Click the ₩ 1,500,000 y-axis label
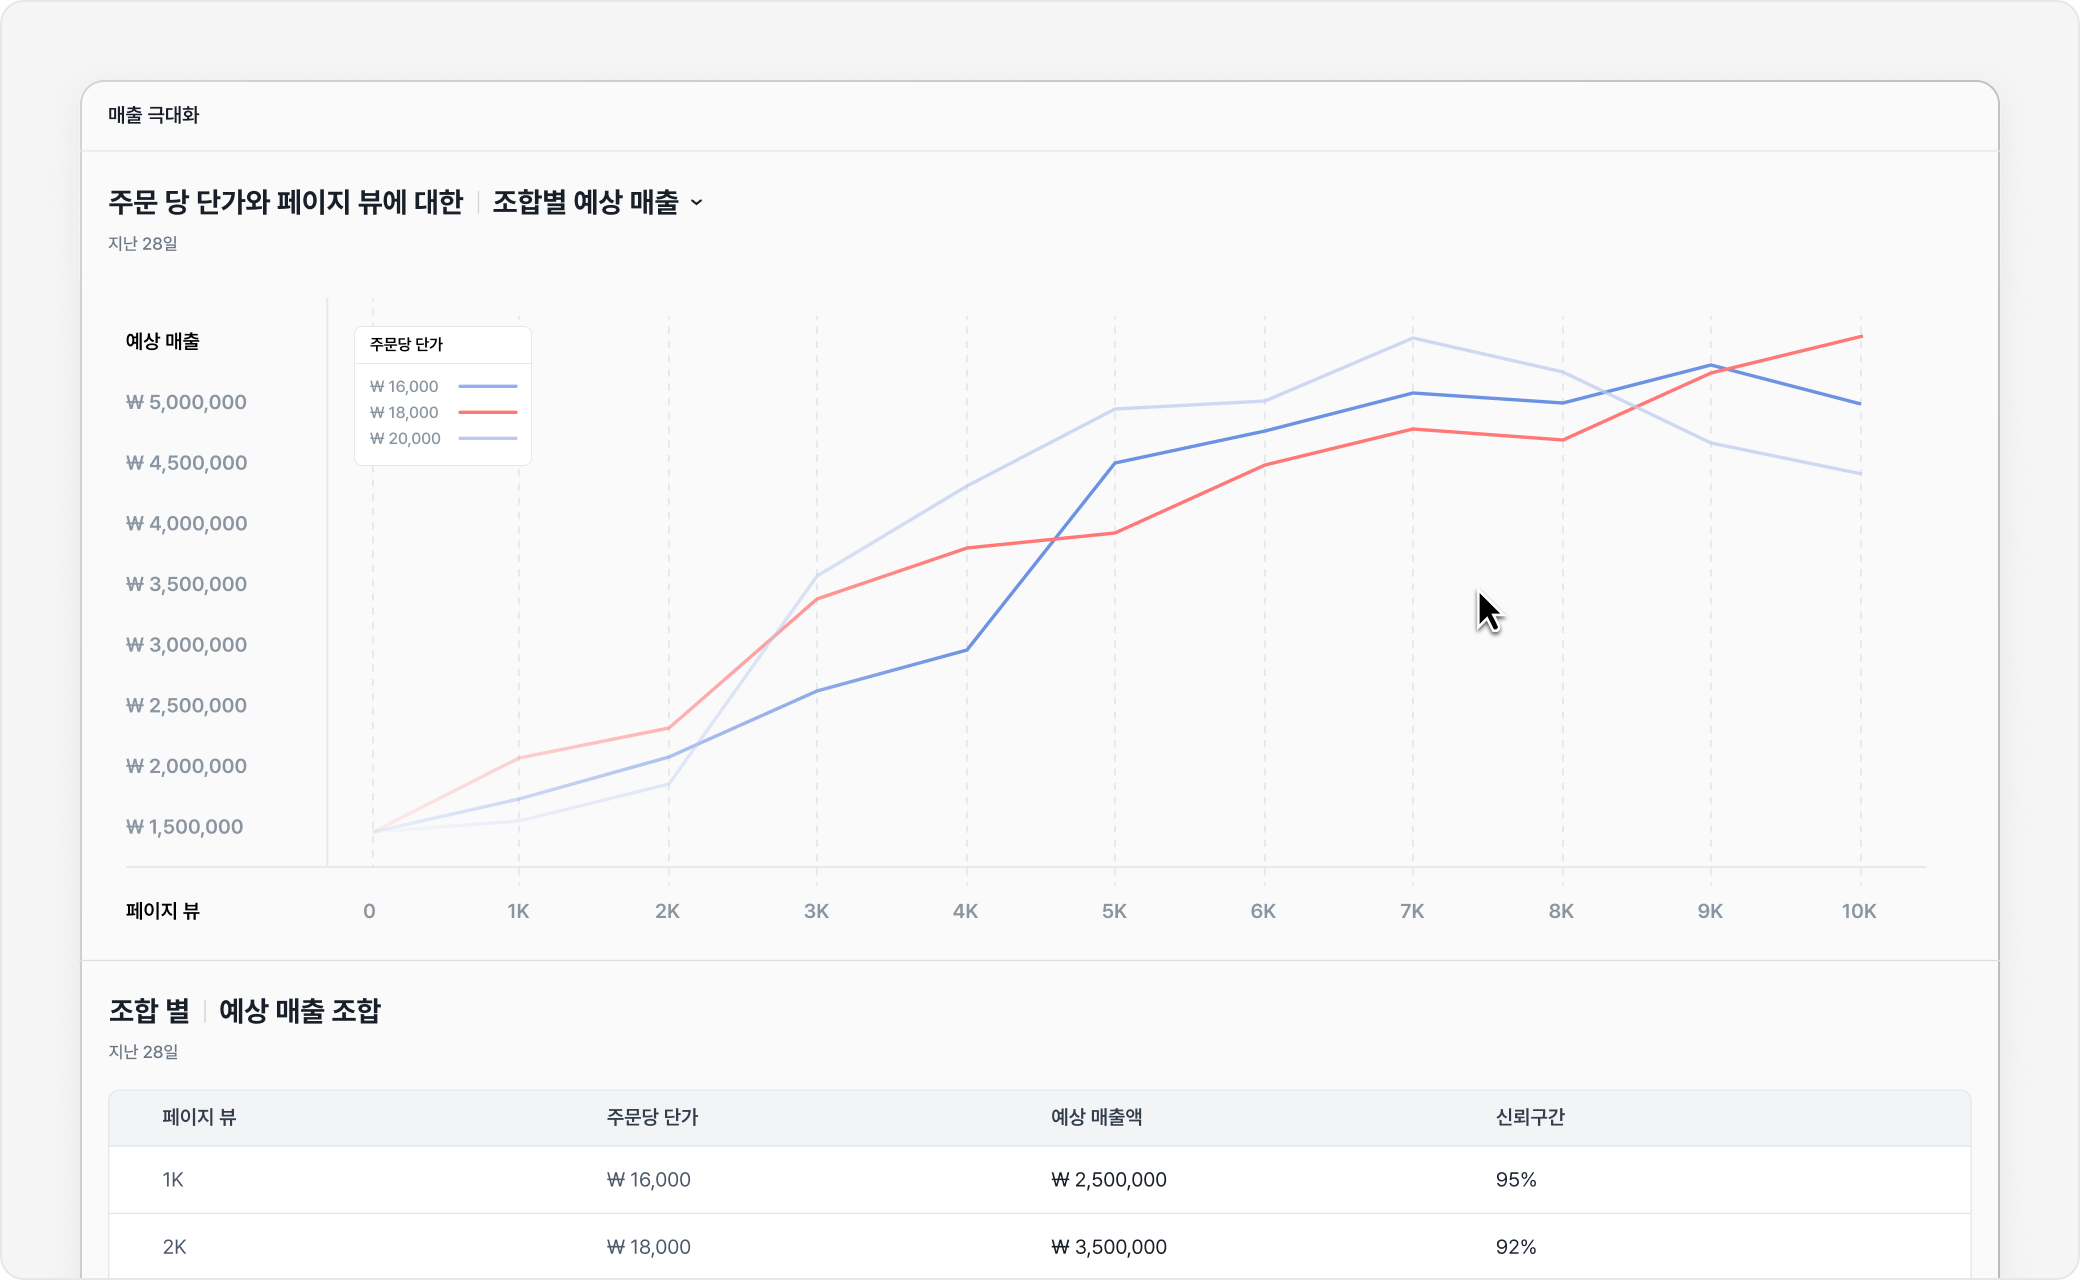This screenshot has width=2080, height=1280. [x=184, y=827]
